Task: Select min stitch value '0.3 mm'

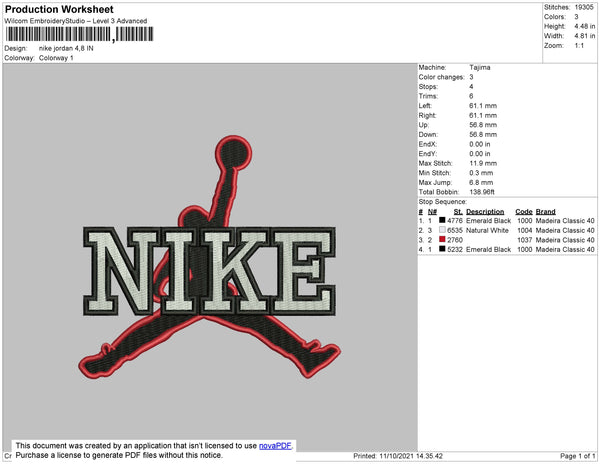Action: 481,173
